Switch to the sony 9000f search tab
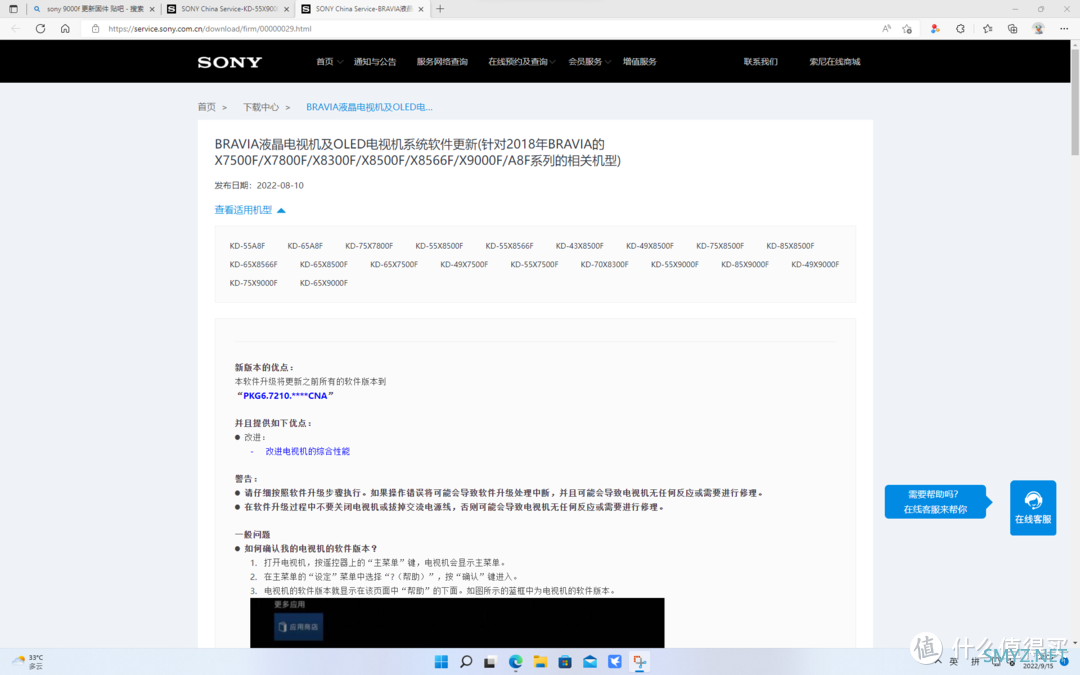1080x675 pixels. [x=94, y=9]
